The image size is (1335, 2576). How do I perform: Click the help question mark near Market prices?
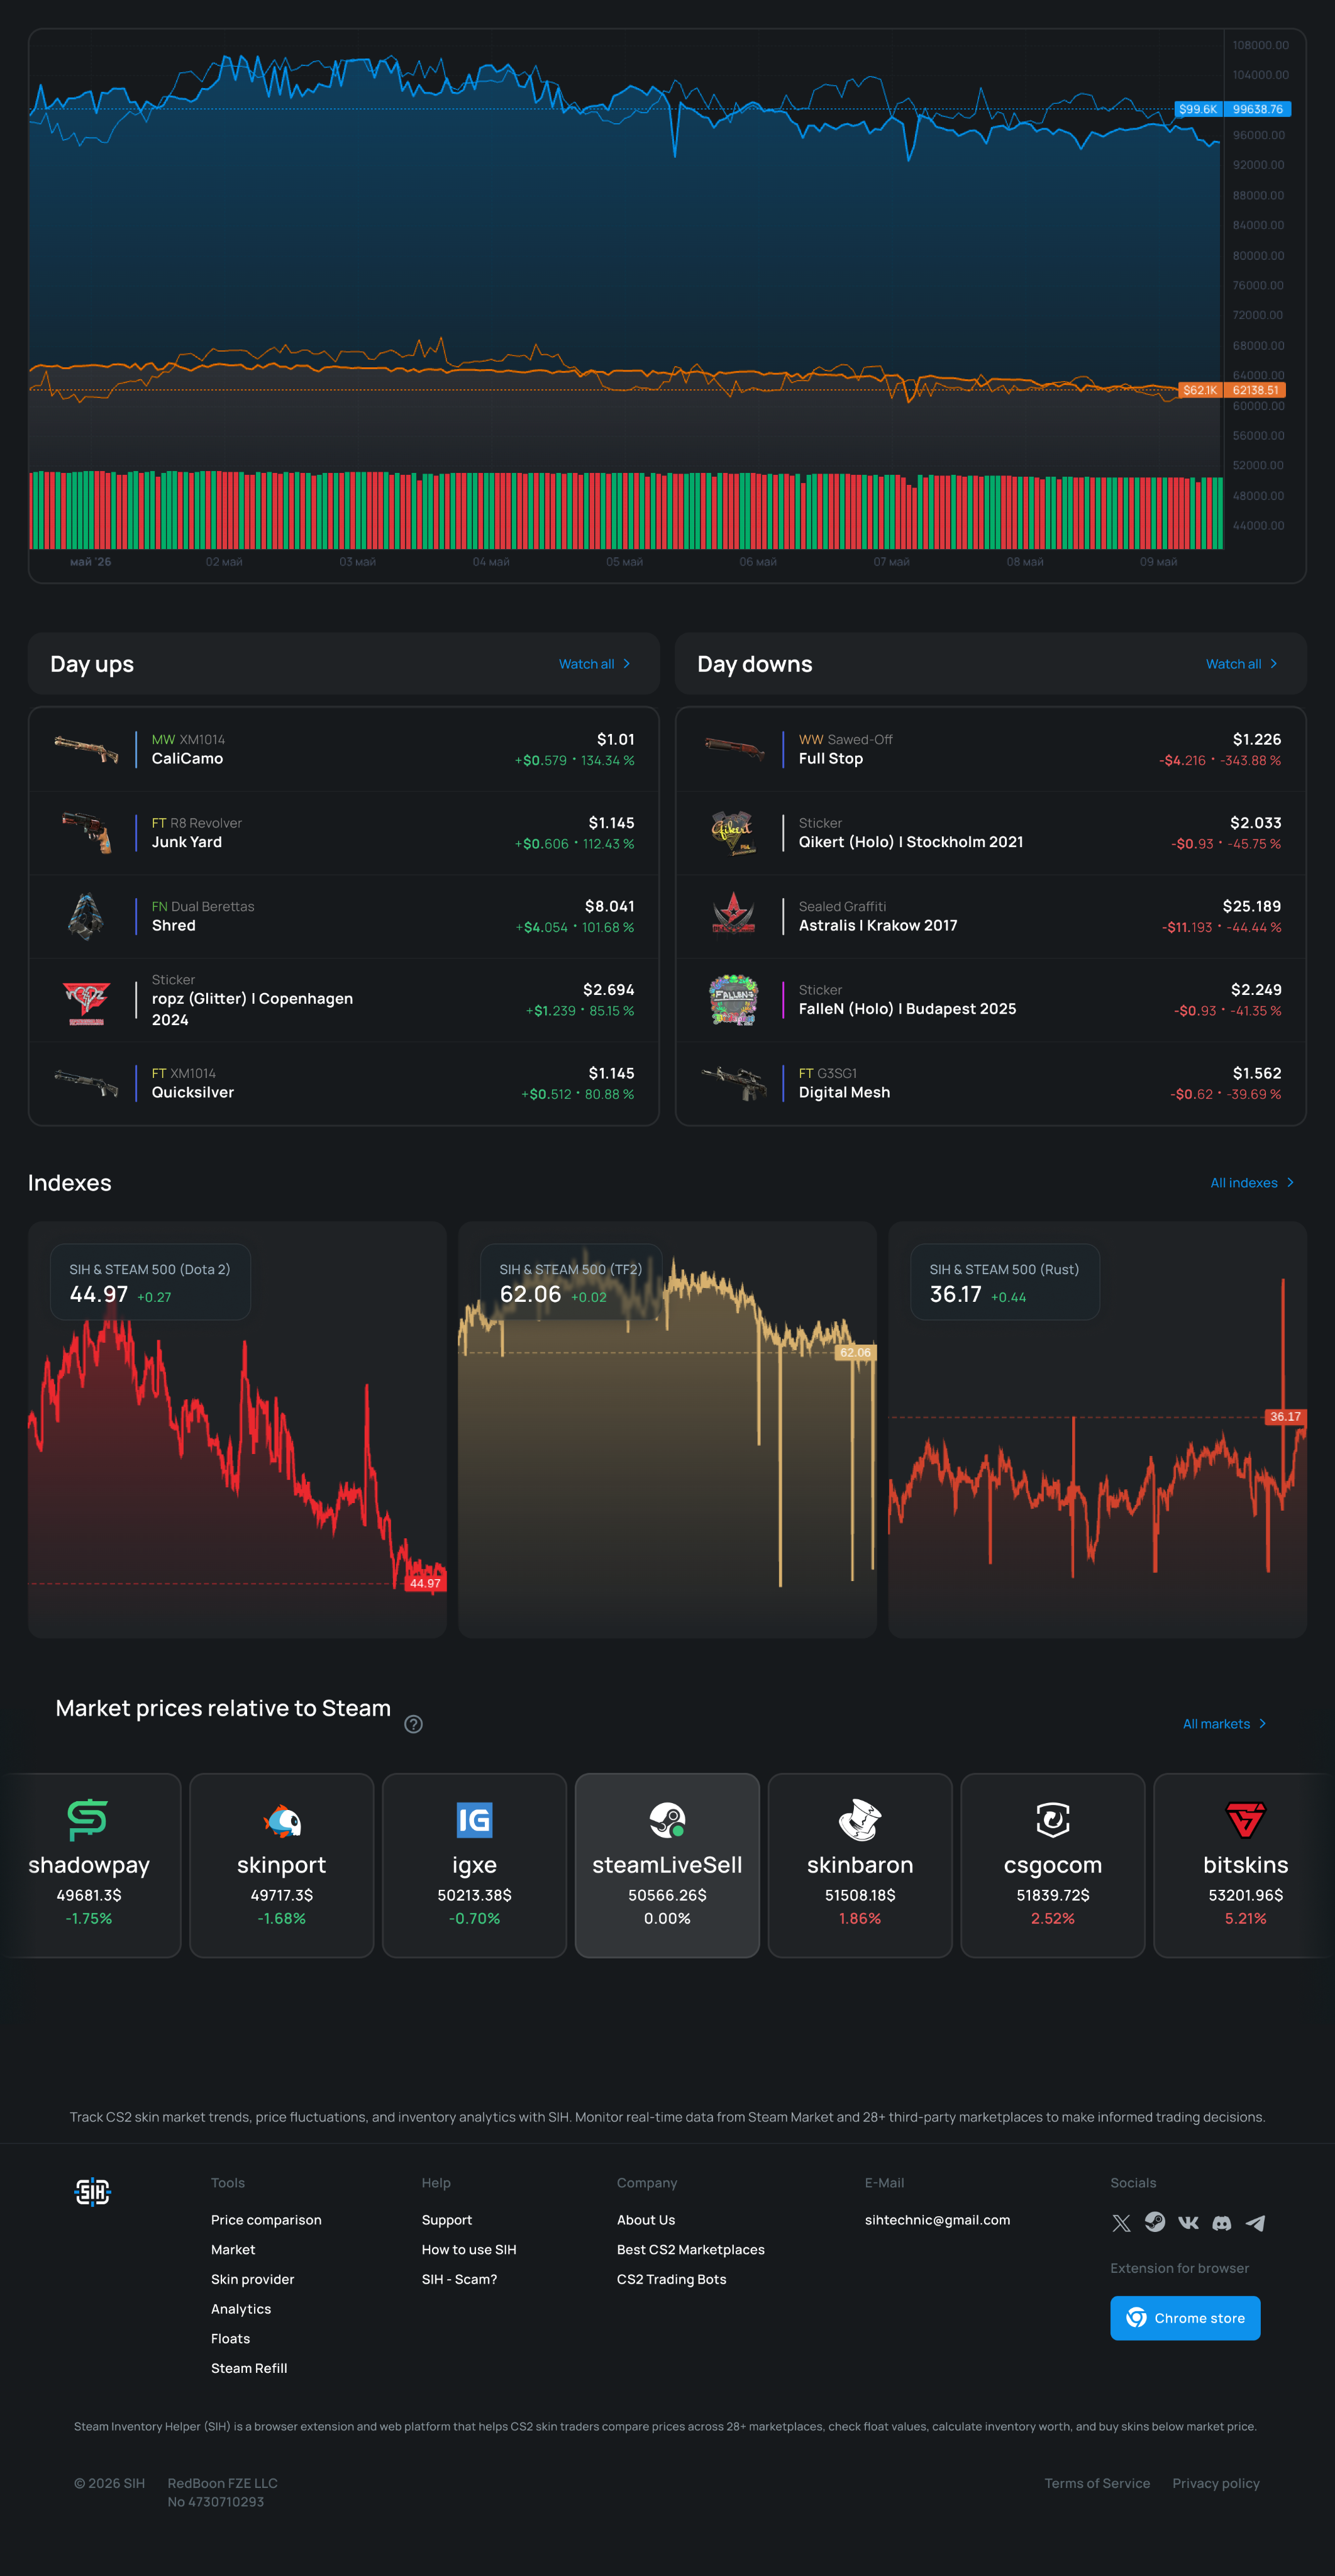pos(413,1724)
